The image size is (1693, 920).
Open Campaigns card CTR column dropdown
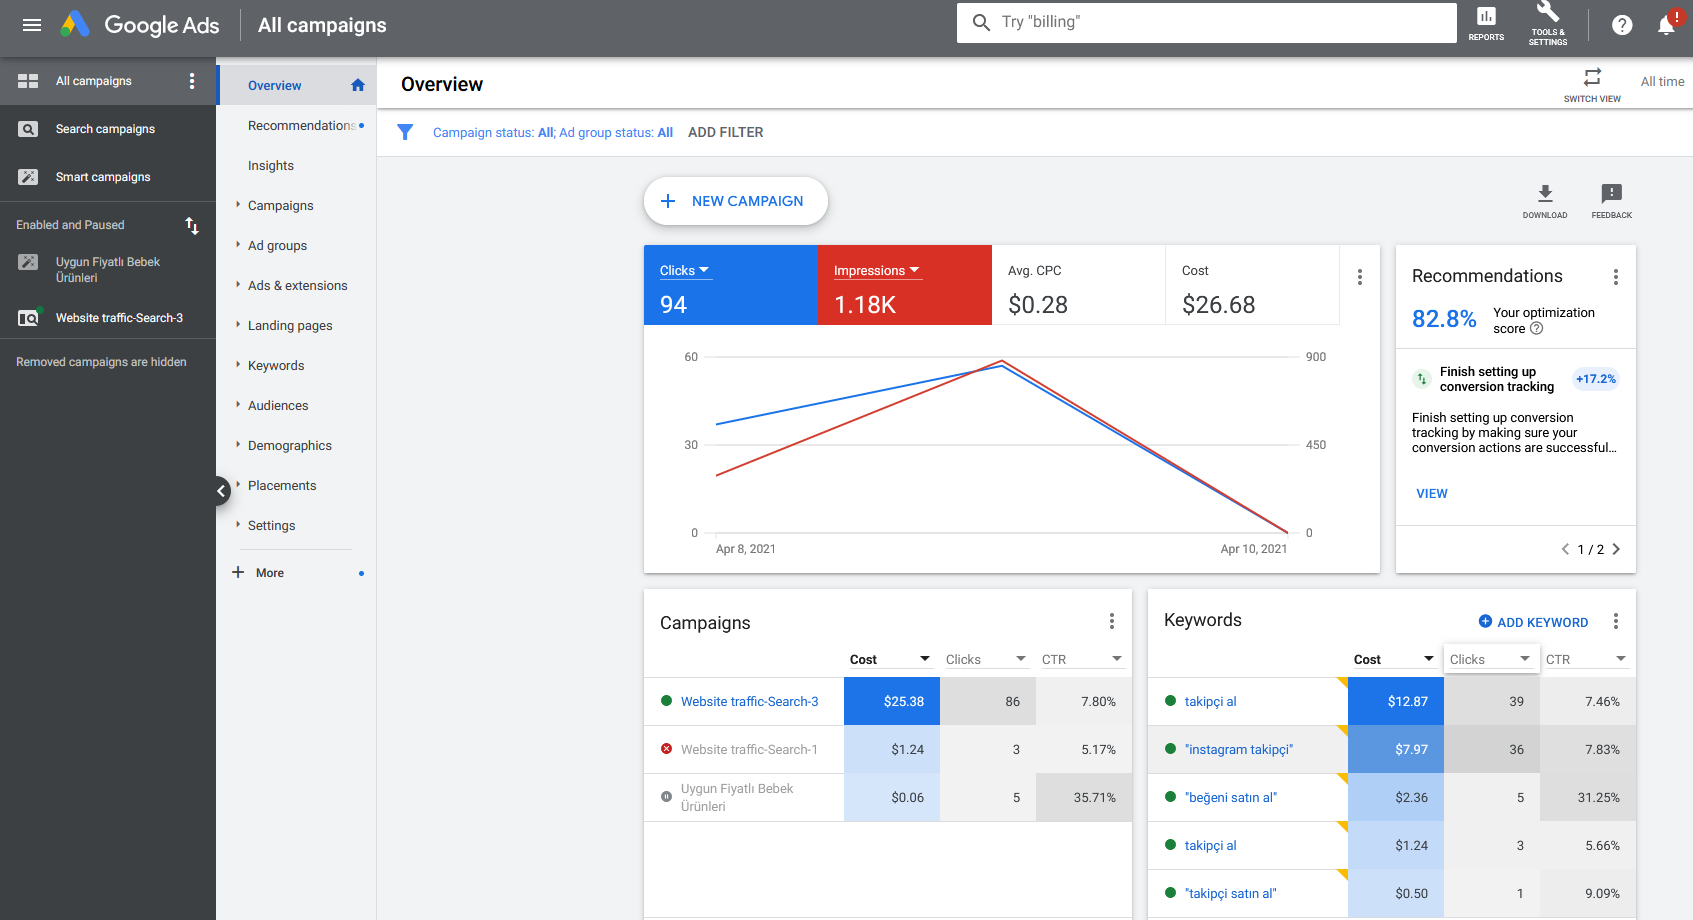(x=1082, y=659)
